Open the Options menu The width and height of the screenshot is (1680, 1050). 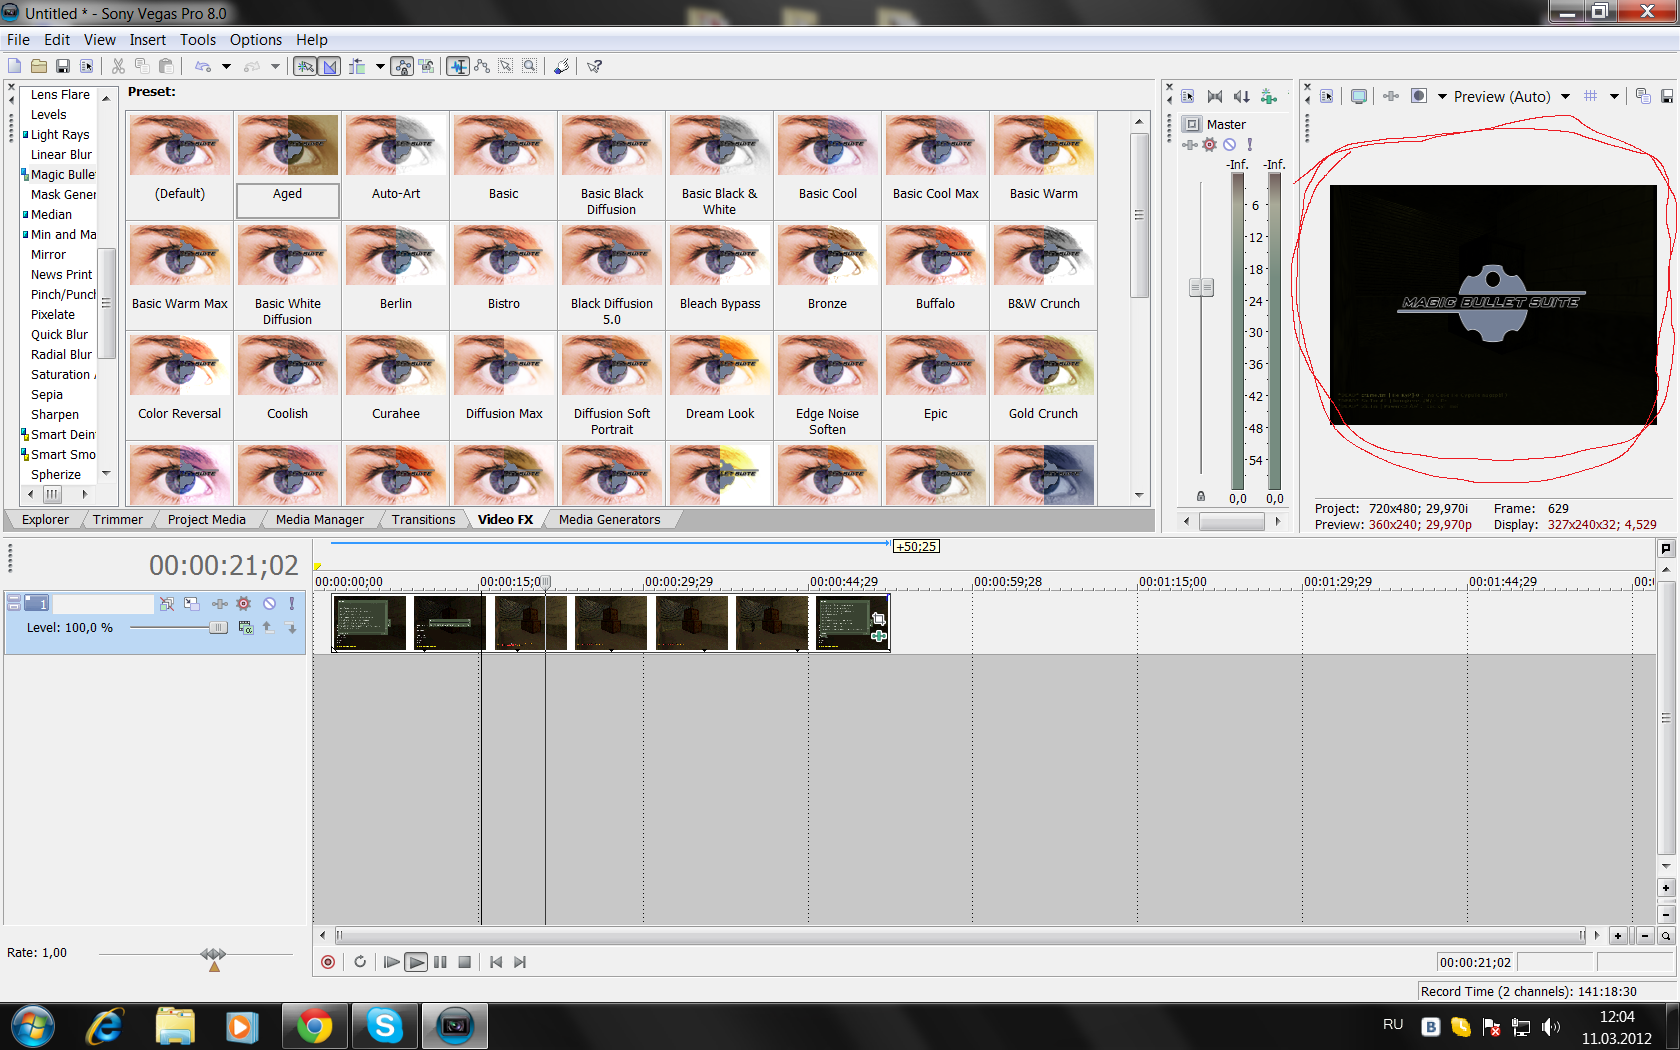point(256,40)
